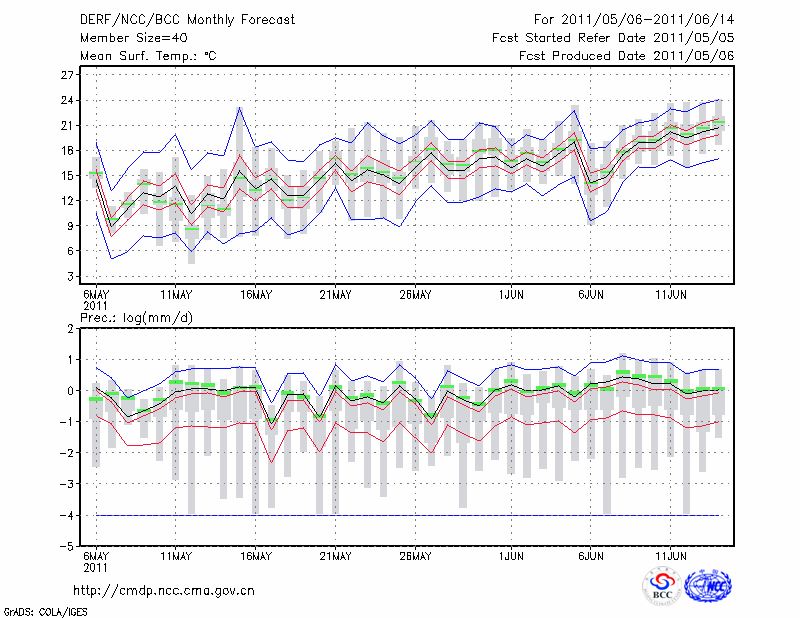
Task: Select the Member Size=40 label
Action: click(126, 38)
